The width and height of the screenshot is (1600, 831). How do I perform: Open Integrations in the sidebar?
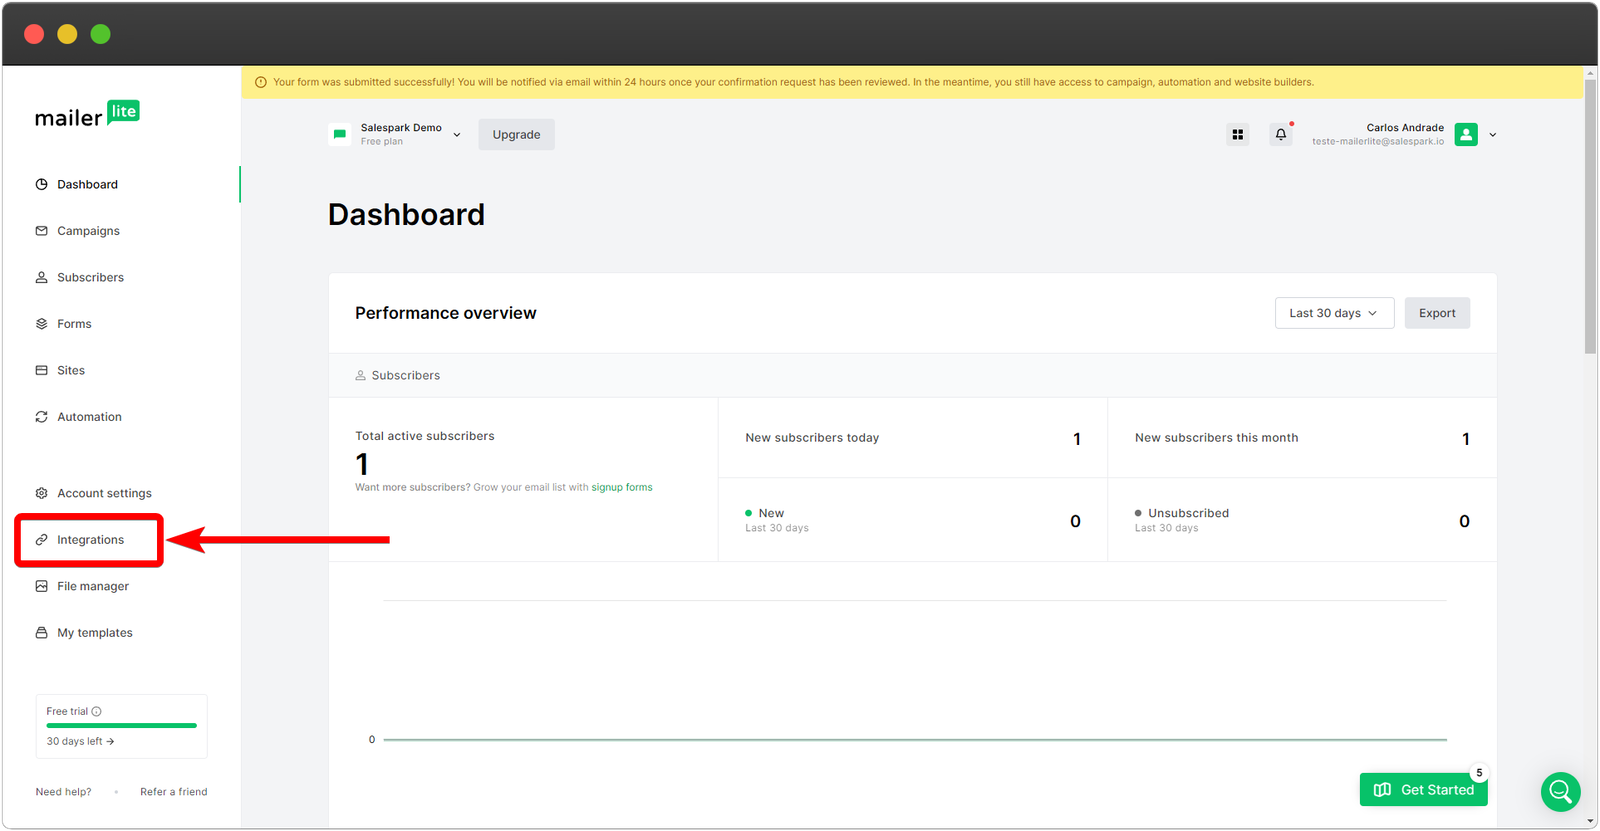click(90, 540)
